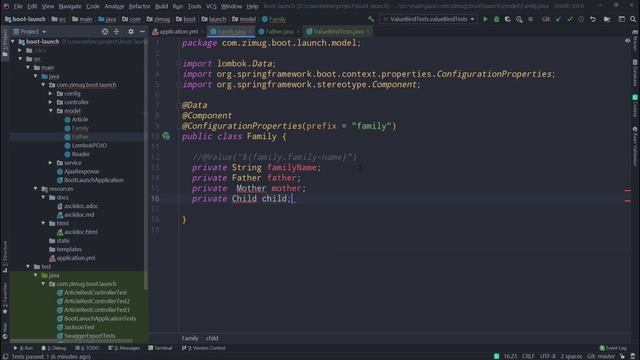Click the 'child' editor breadcrumb at bottom
The image size is (640, 360).
click(212, 338)
